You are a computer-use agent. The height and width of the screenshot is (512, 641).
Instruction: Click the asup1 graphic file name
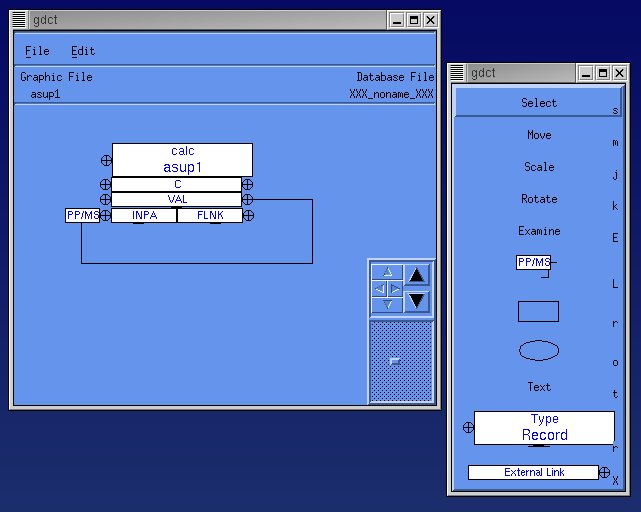(x=45, y=94)
